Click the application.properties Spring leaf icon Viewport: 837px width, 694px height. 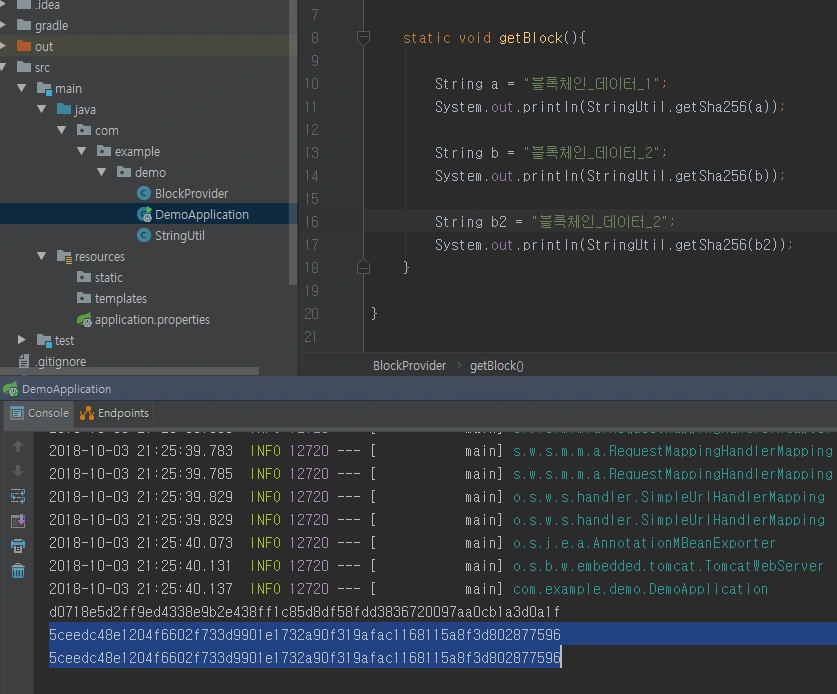click(x=84, y=320)
